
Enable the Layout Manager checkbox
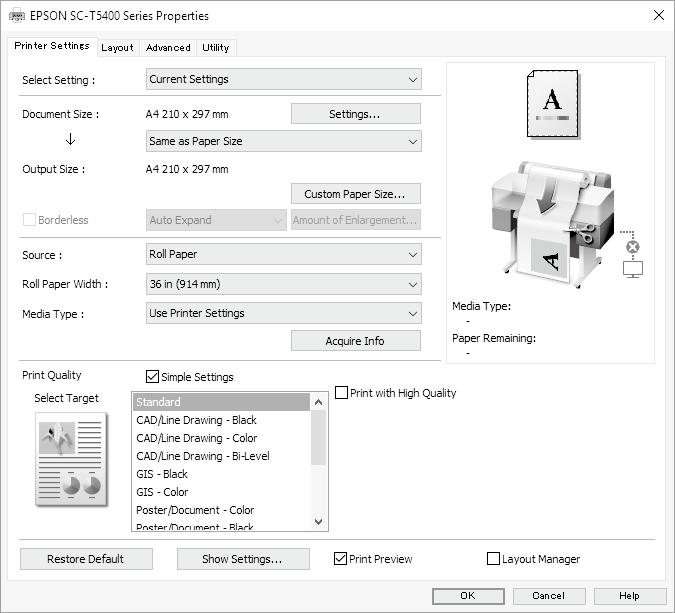click(493, 559)
